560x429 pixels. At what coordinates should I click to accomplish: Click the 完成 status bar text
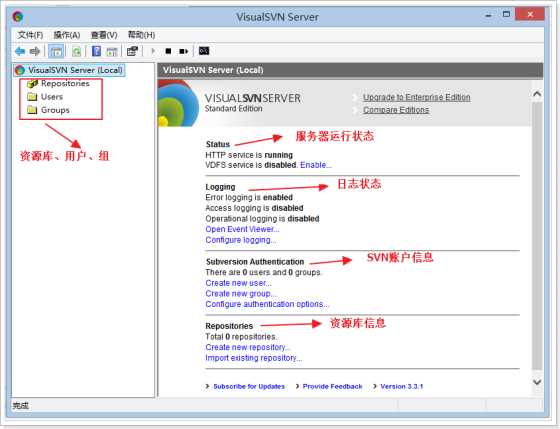(x=20, y=405)
